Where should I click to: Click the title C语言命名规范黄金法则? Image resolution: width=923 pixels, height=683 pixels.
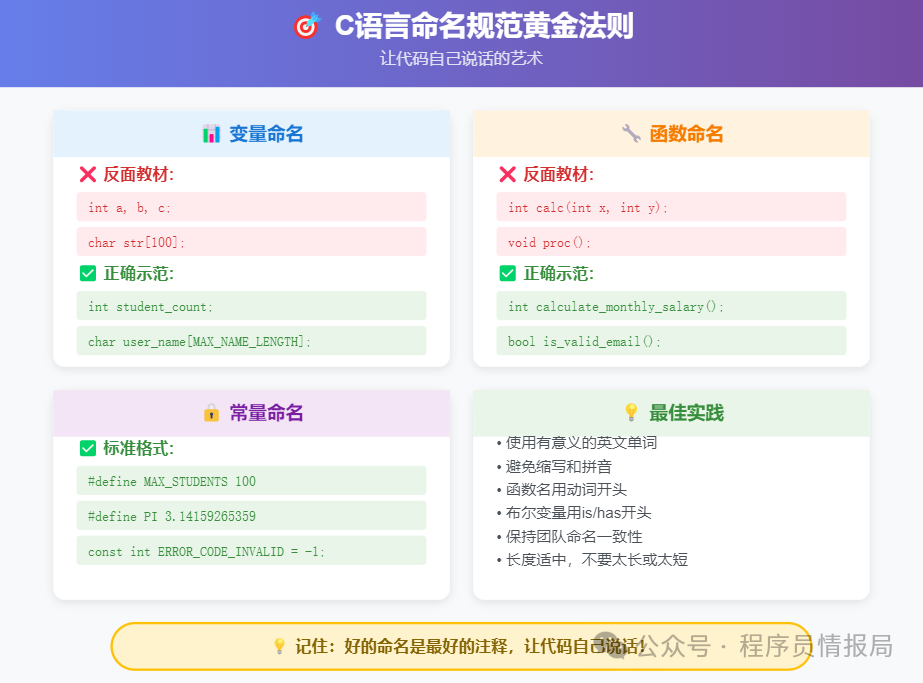(484, 26)
